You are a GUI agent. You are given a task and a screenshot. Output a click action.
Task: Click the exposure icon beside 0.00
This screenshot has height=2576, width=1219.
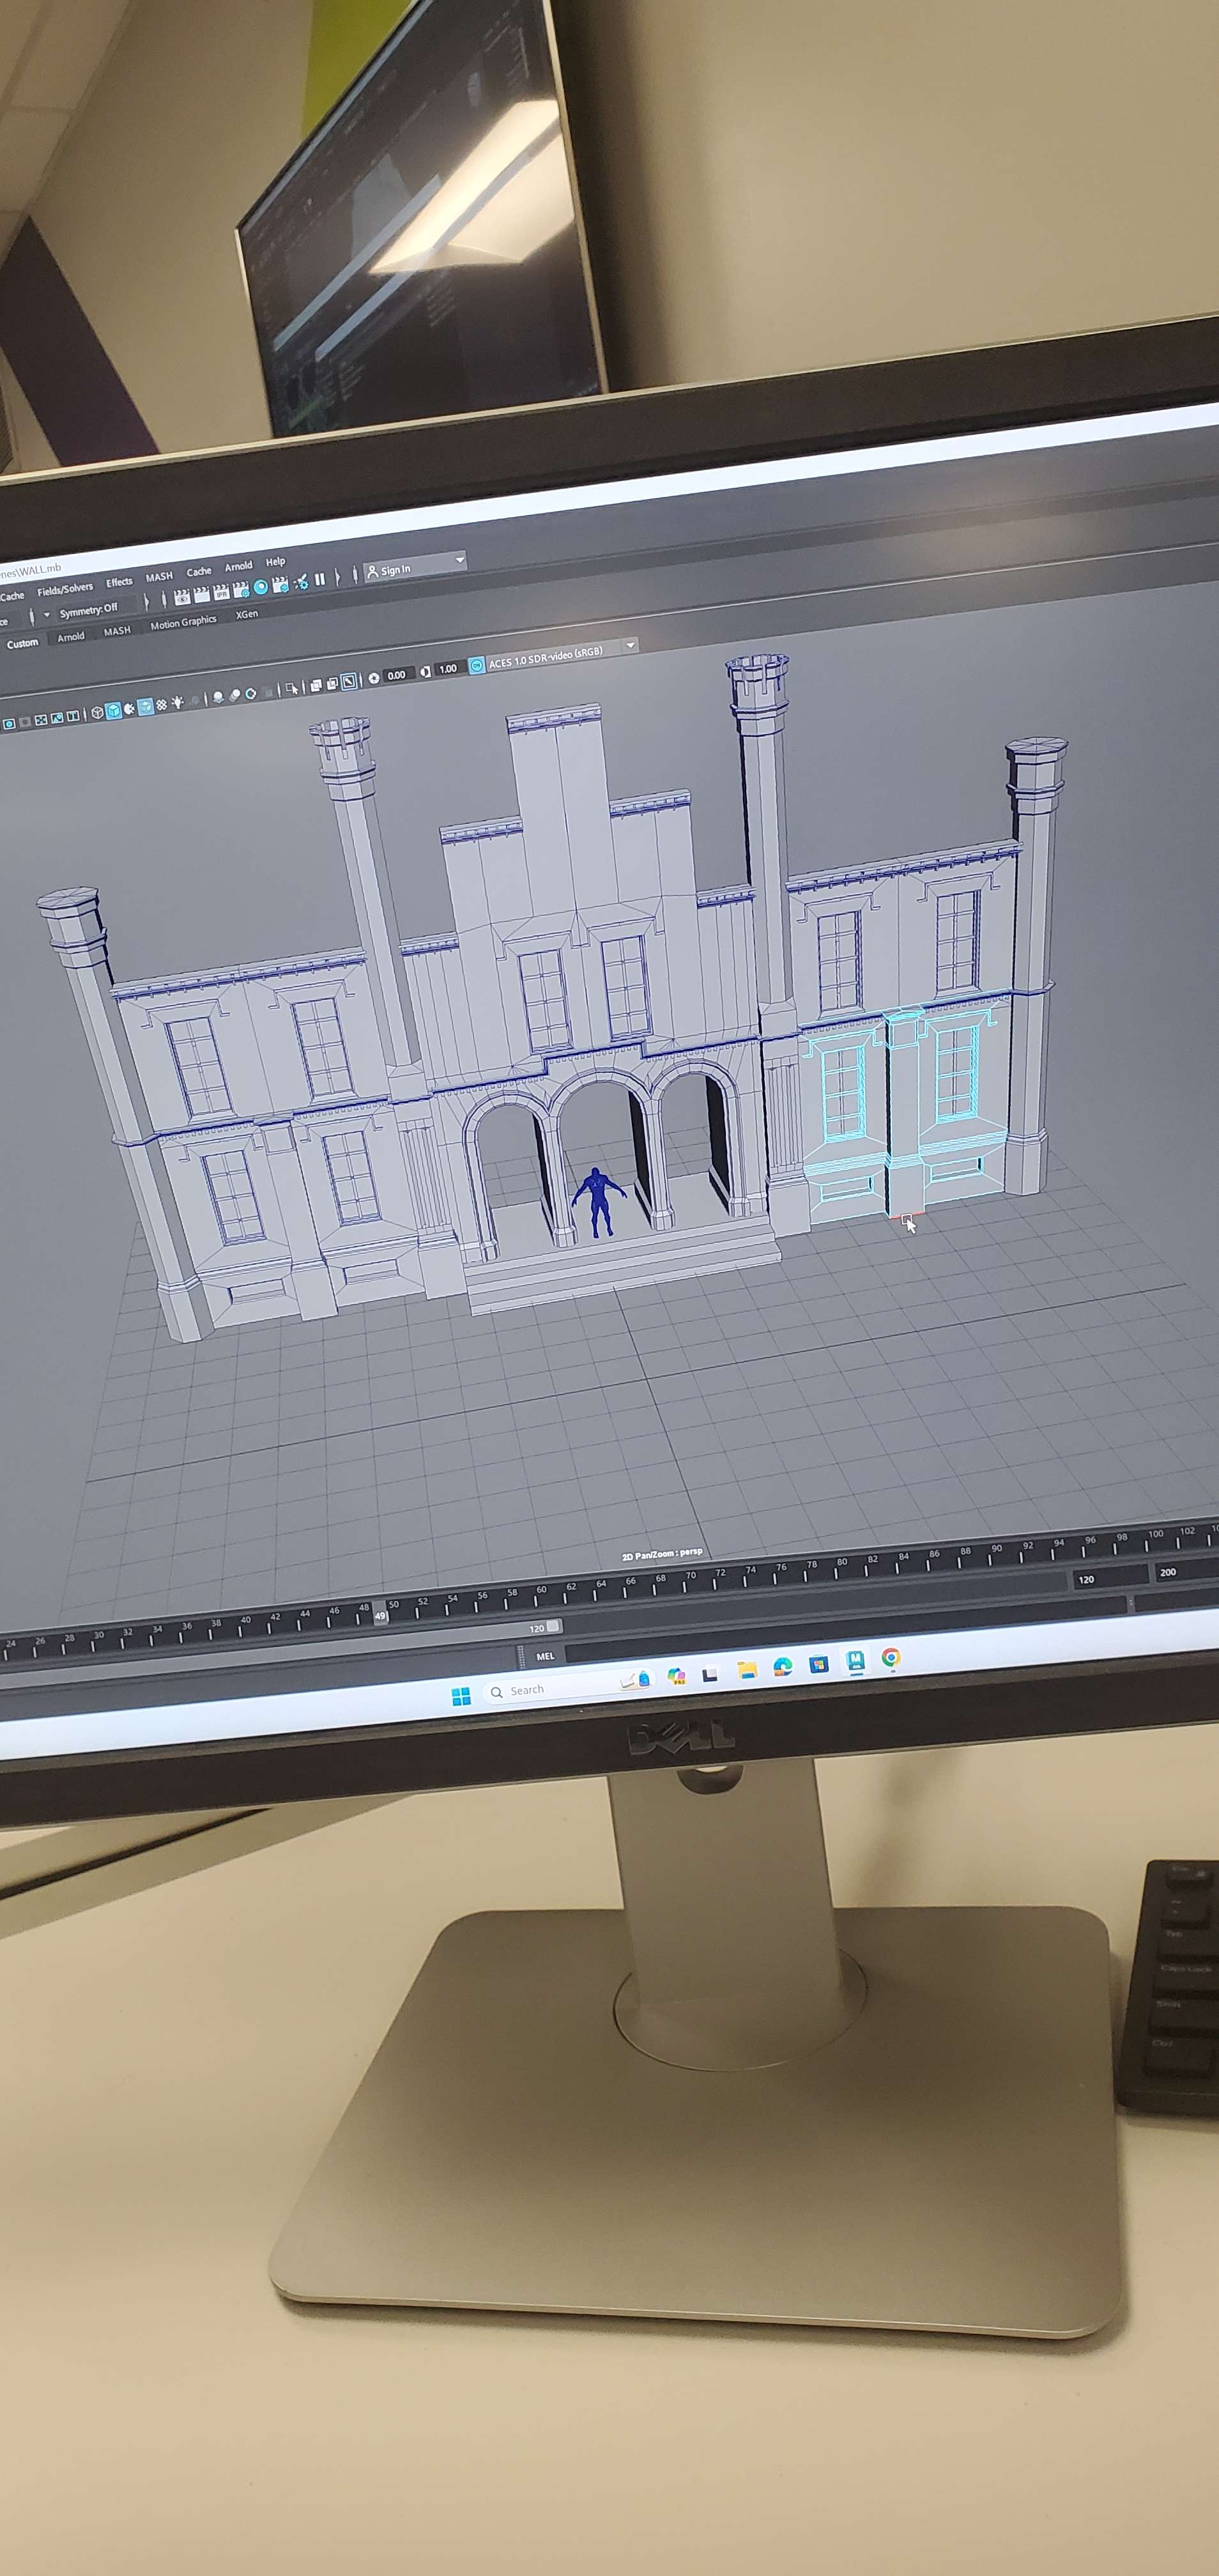374,678
